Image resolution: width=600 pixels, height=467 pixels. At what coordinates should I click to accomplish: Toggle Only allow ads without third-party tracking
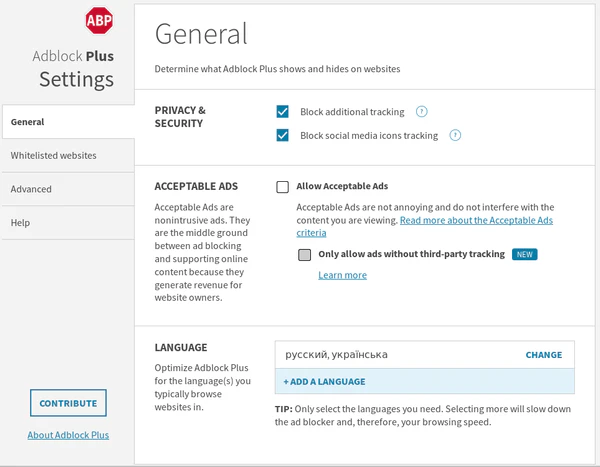305,254
